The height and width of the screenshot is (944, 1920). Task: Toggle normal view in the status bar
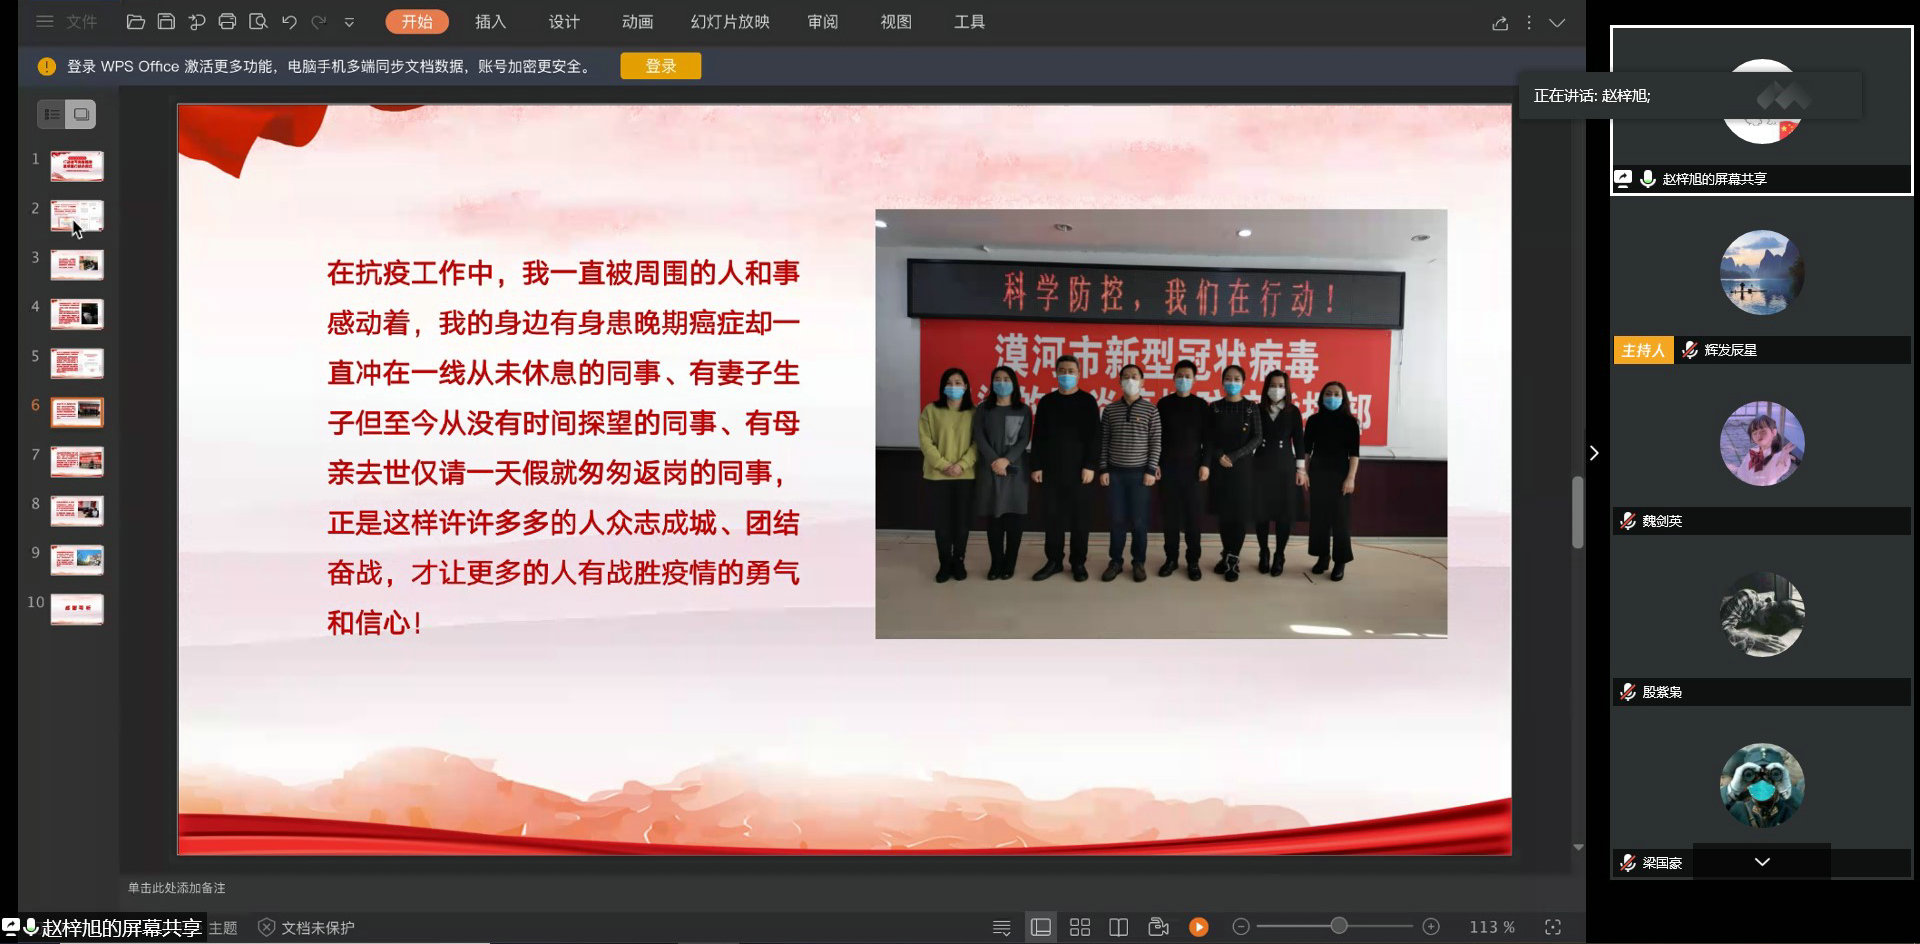pyautogui.click(x=1041, y=927)
